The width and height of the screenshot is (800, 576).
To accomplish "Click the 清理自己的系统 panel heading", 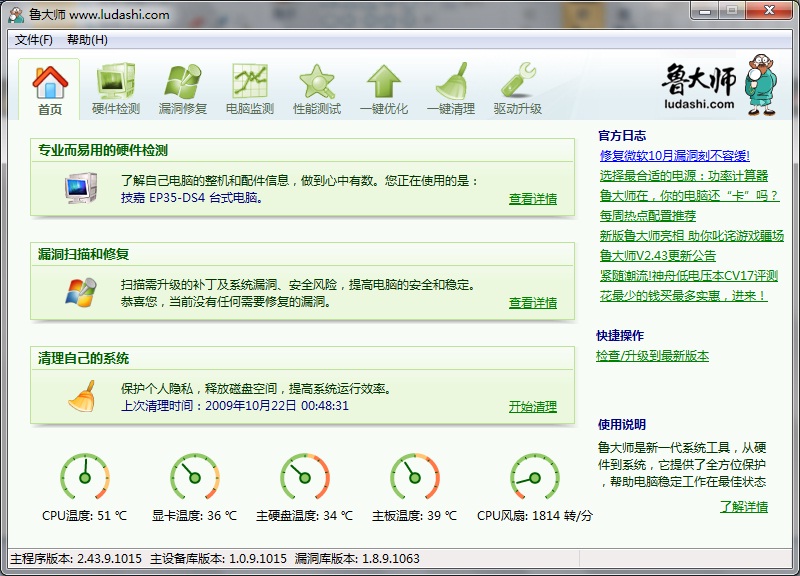I will pos(83,358).
